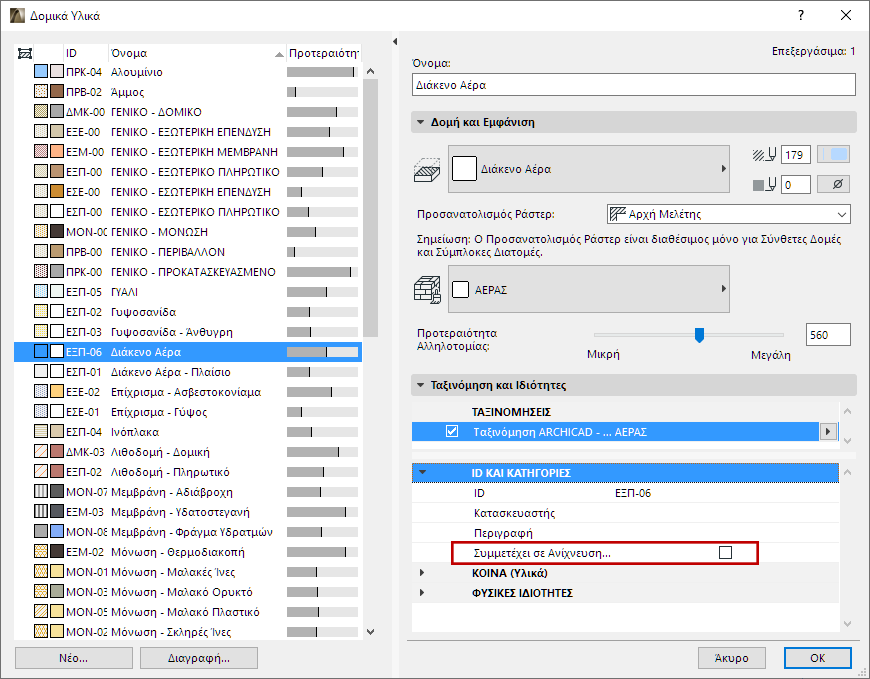Click the help question mark icon

pos(798,16)
